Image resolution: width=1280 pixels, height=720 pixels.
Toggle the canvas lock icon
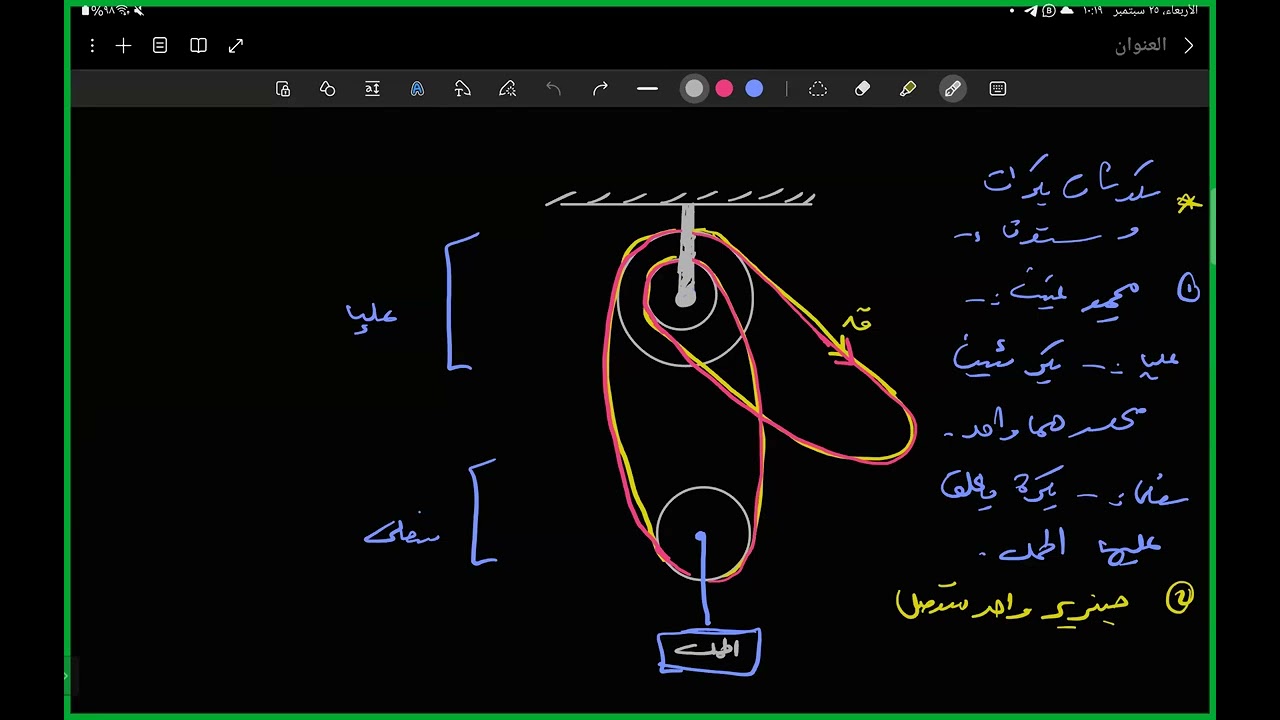[x=283, y=89]
